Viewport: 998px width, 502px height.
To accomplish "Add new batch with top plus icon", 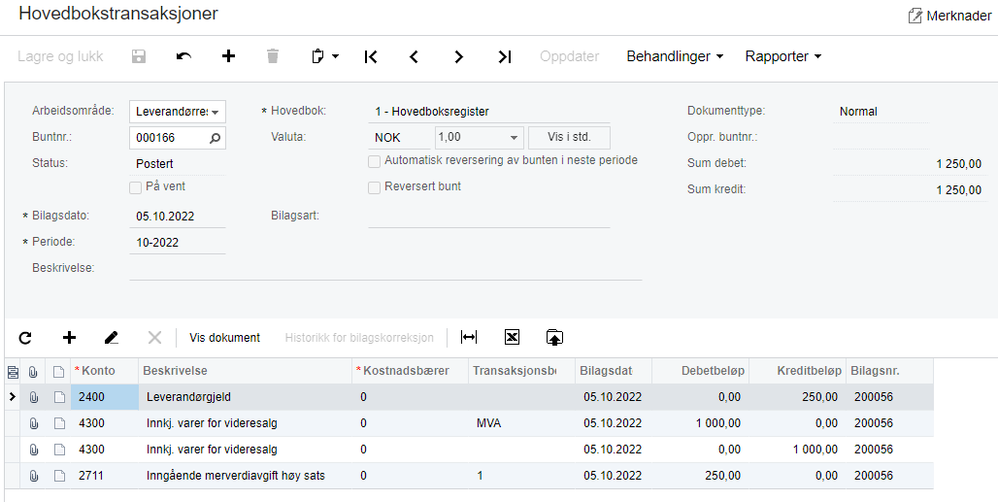I will (228, 56).
